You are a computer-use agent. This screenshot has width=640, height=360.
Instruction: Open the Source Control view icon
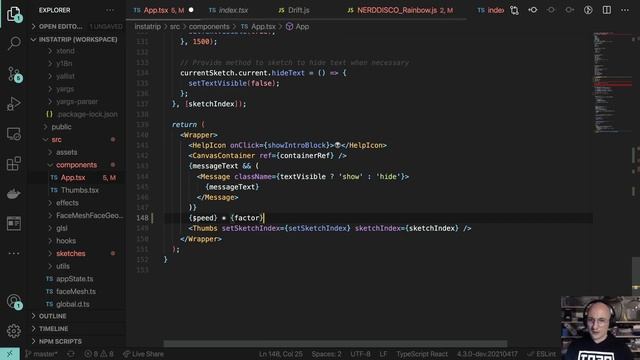[x=14, y=74]
